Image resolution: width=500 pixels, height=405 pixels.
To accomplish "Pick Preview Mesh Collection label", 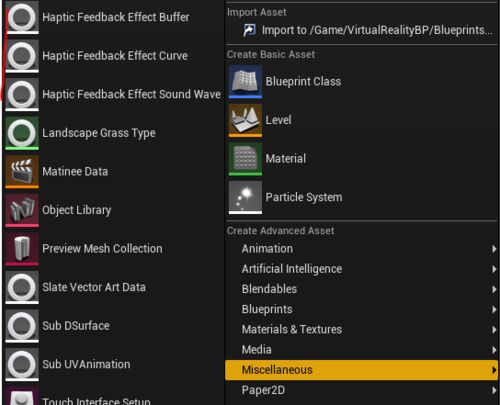I will [x=102, y=249].
